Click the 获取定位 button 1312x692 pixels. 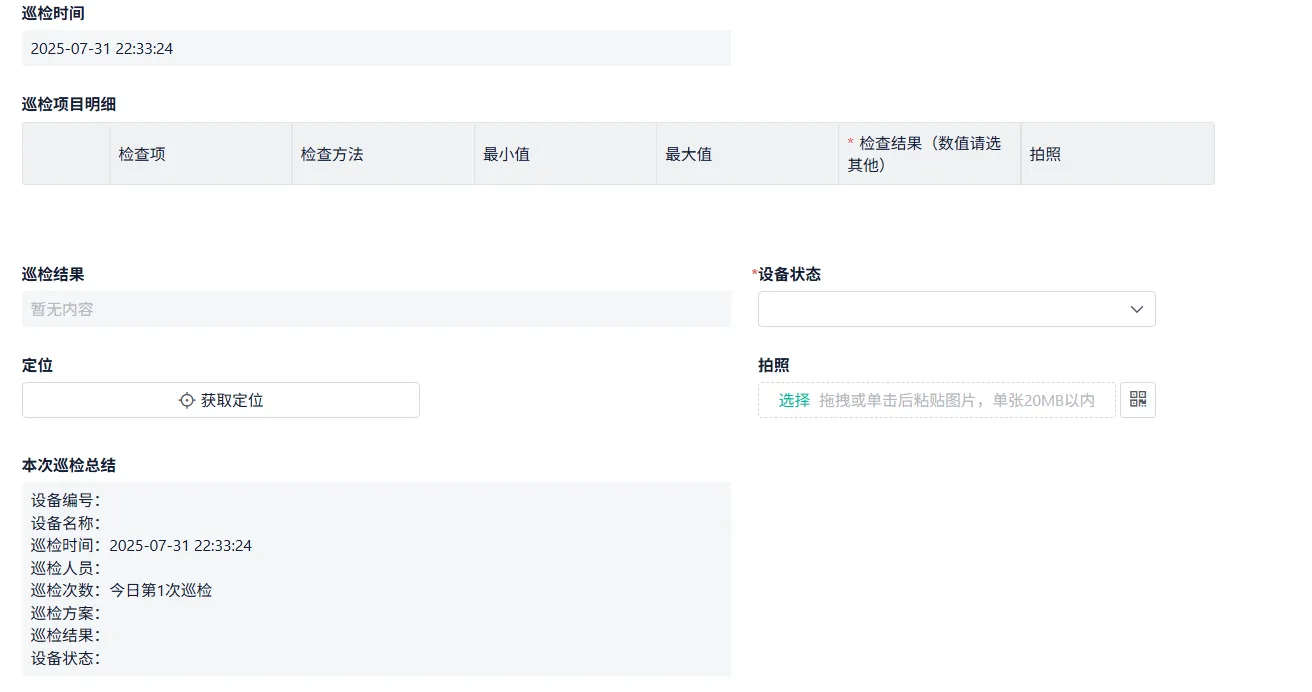220,399
